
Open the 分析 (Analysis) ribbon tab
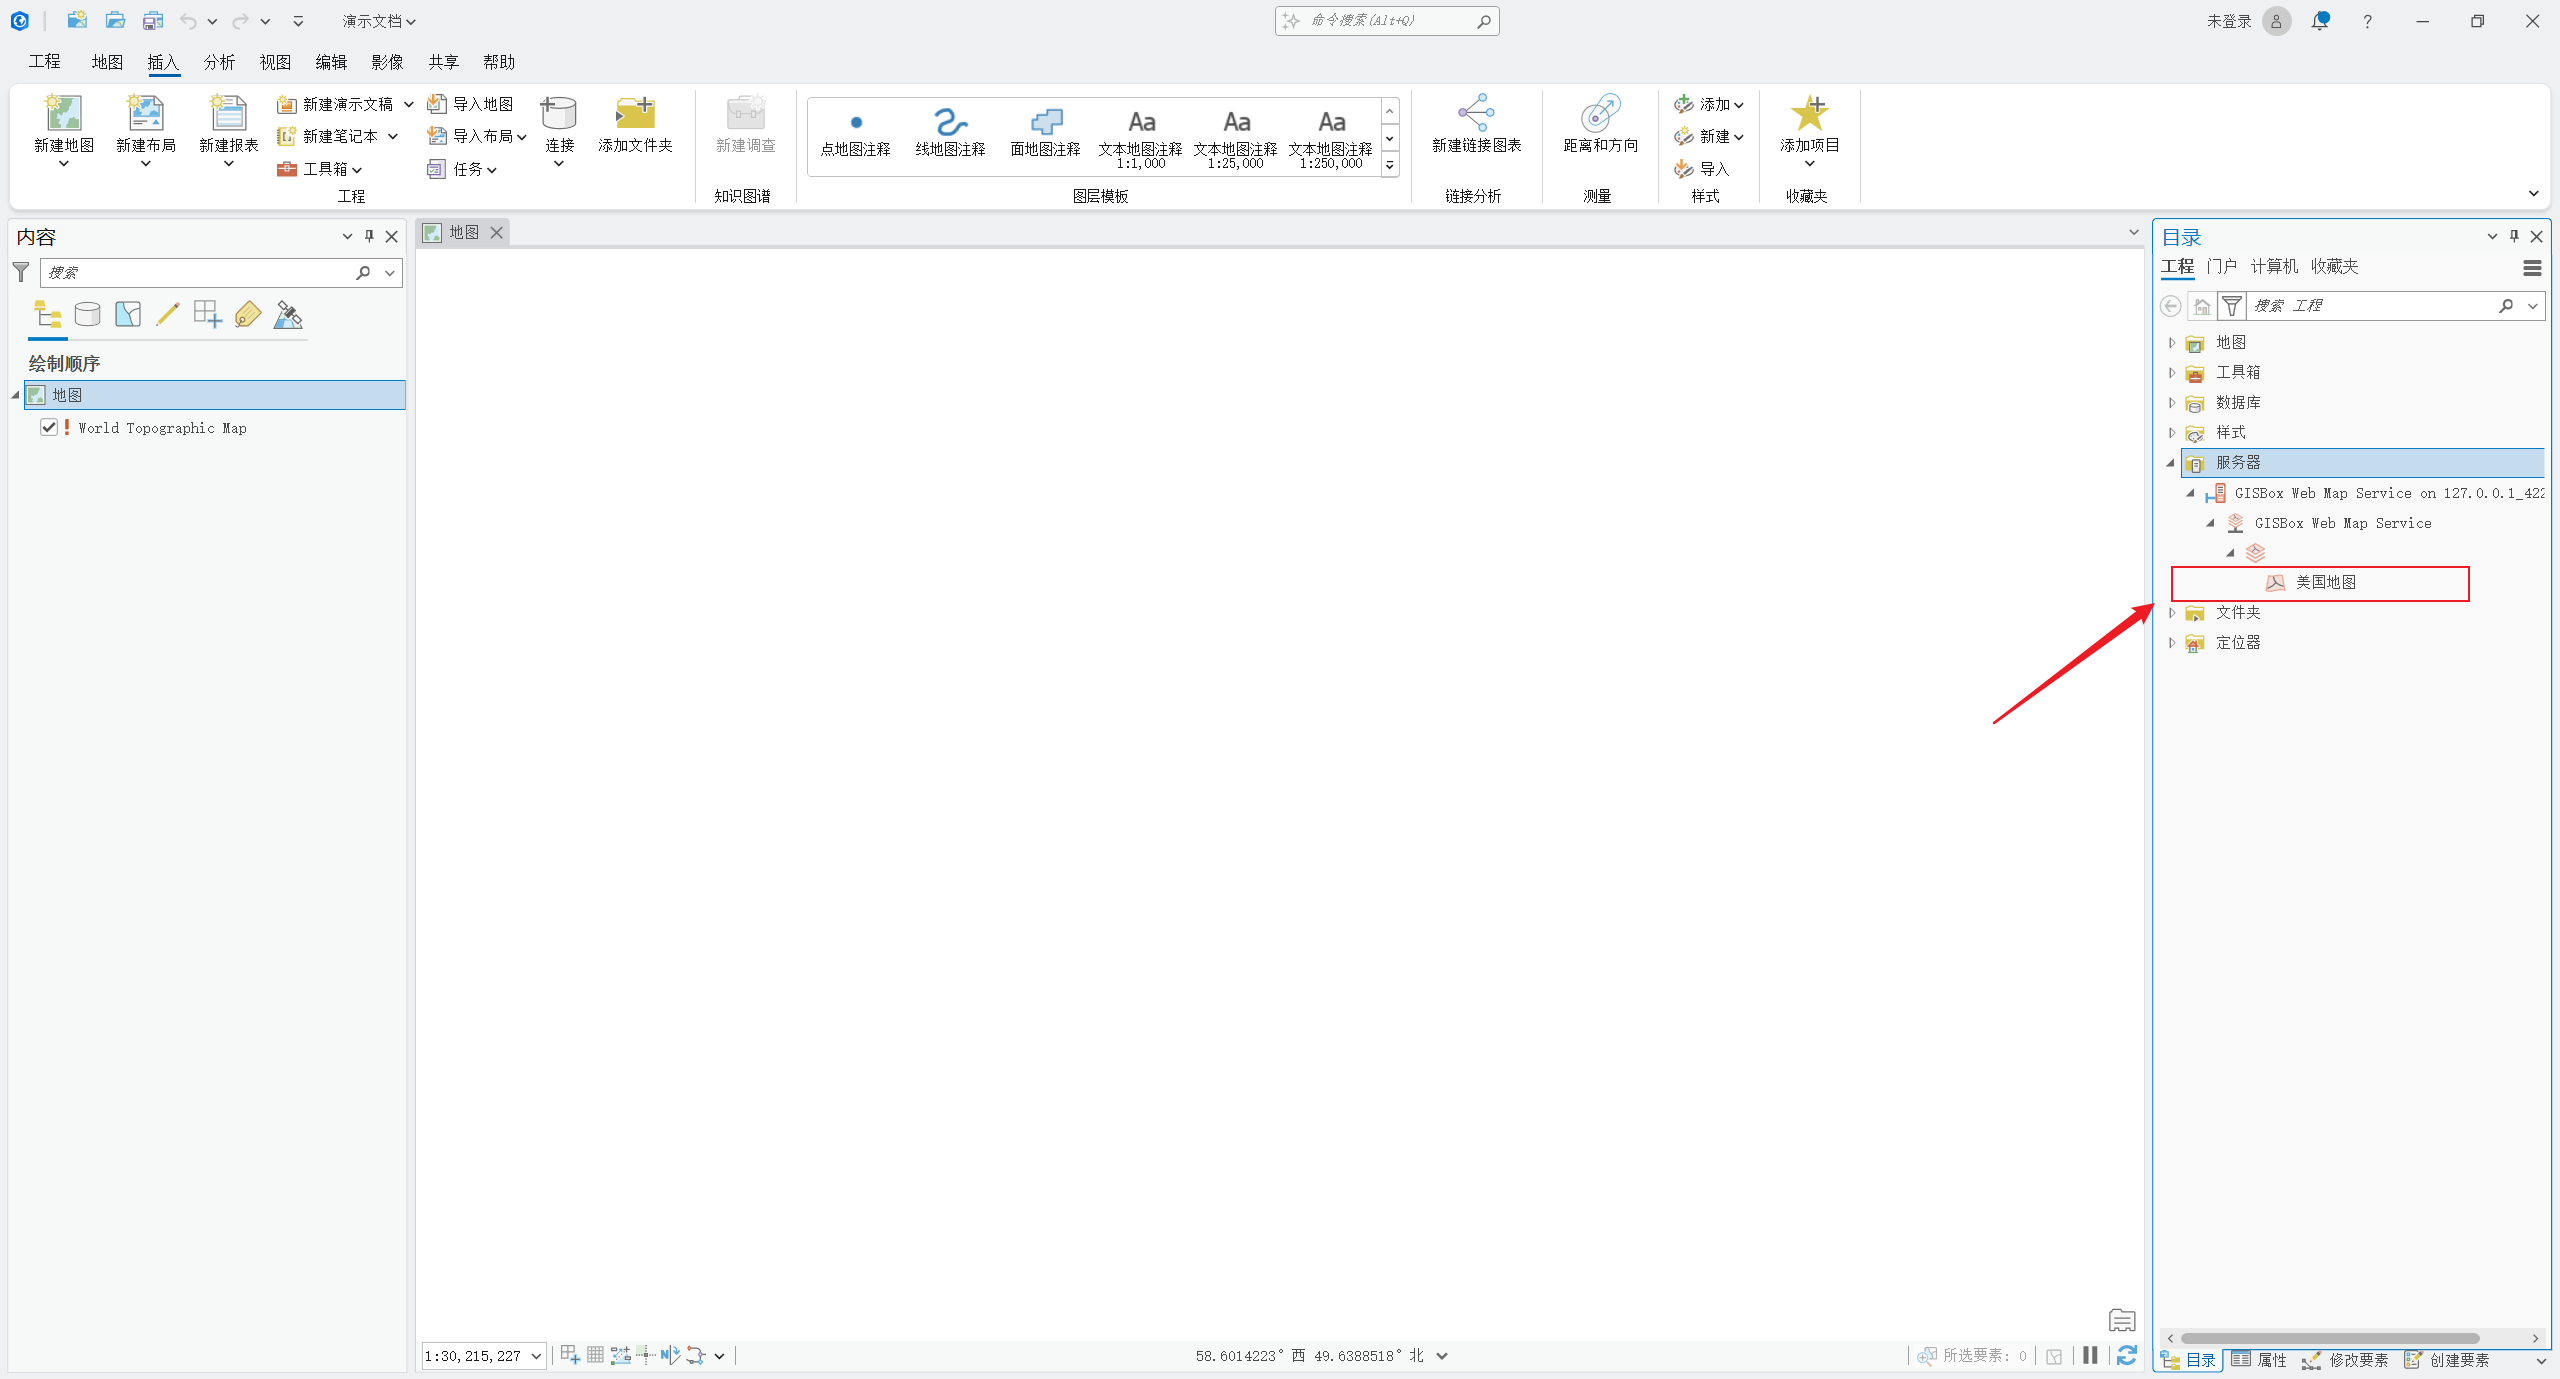click(x=219, y=62)
